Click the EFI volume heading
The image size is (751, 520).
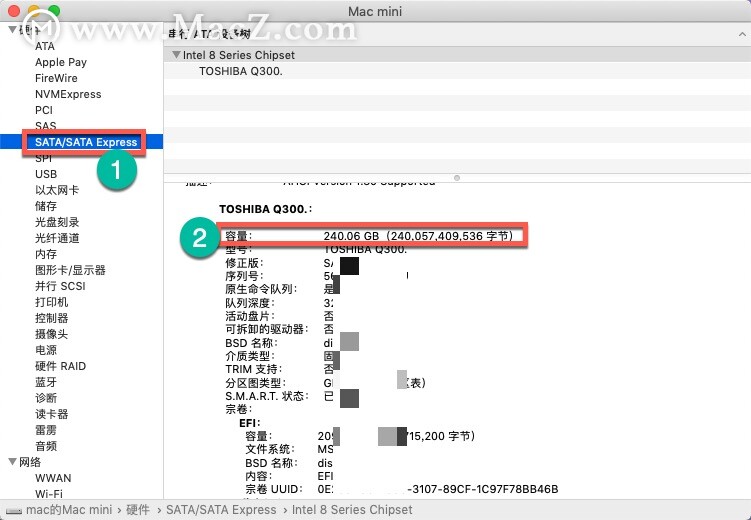point(250,423)
